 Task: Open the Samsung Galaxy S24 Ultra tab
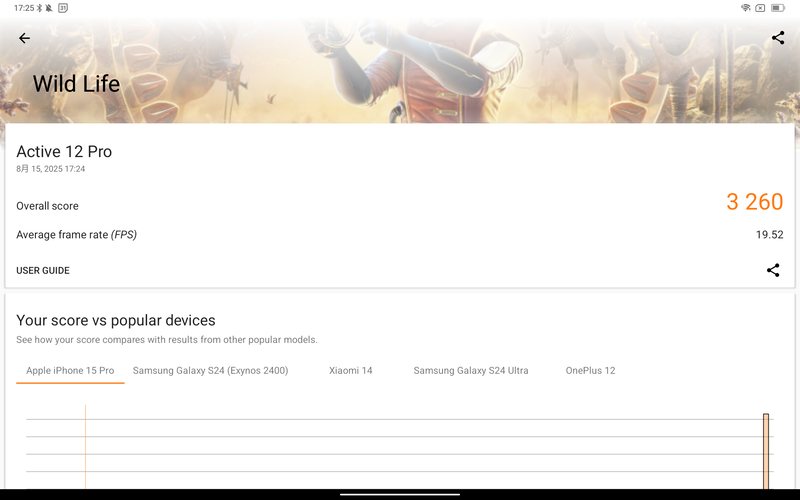[471, 371]
